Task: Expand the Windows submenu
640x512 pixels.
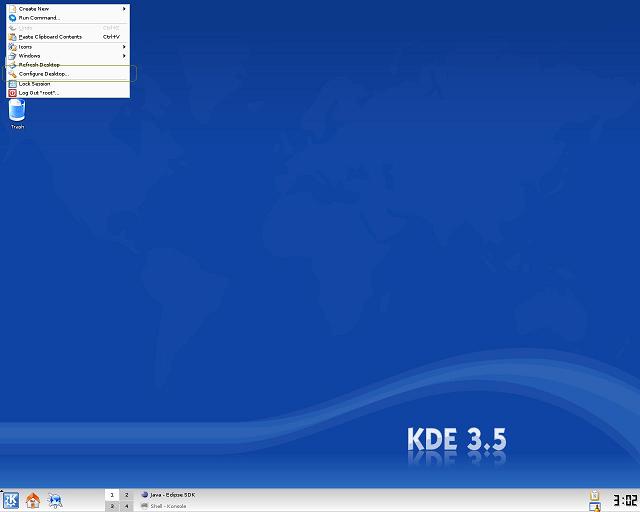Action: tap(68, 56)
